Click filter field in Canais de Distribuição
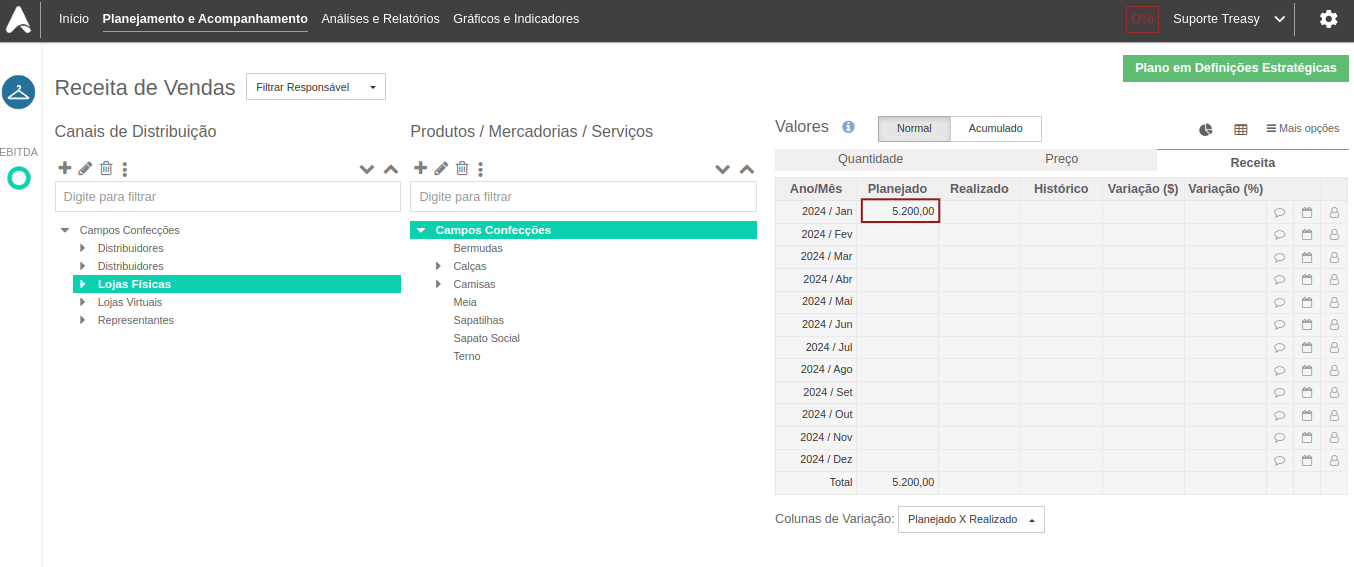 [x=228, y=197]
